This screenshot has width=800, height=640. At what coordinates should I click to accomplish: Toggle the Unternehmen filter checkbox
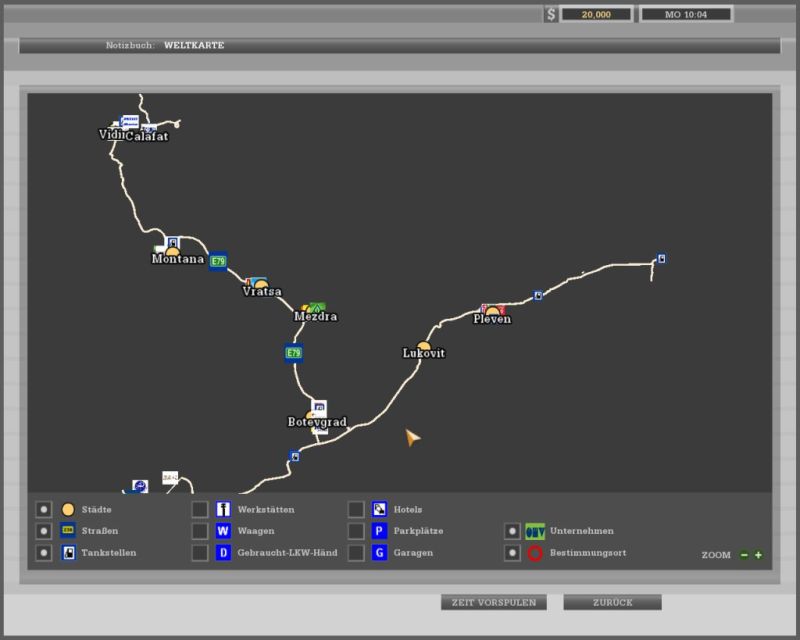512,531
